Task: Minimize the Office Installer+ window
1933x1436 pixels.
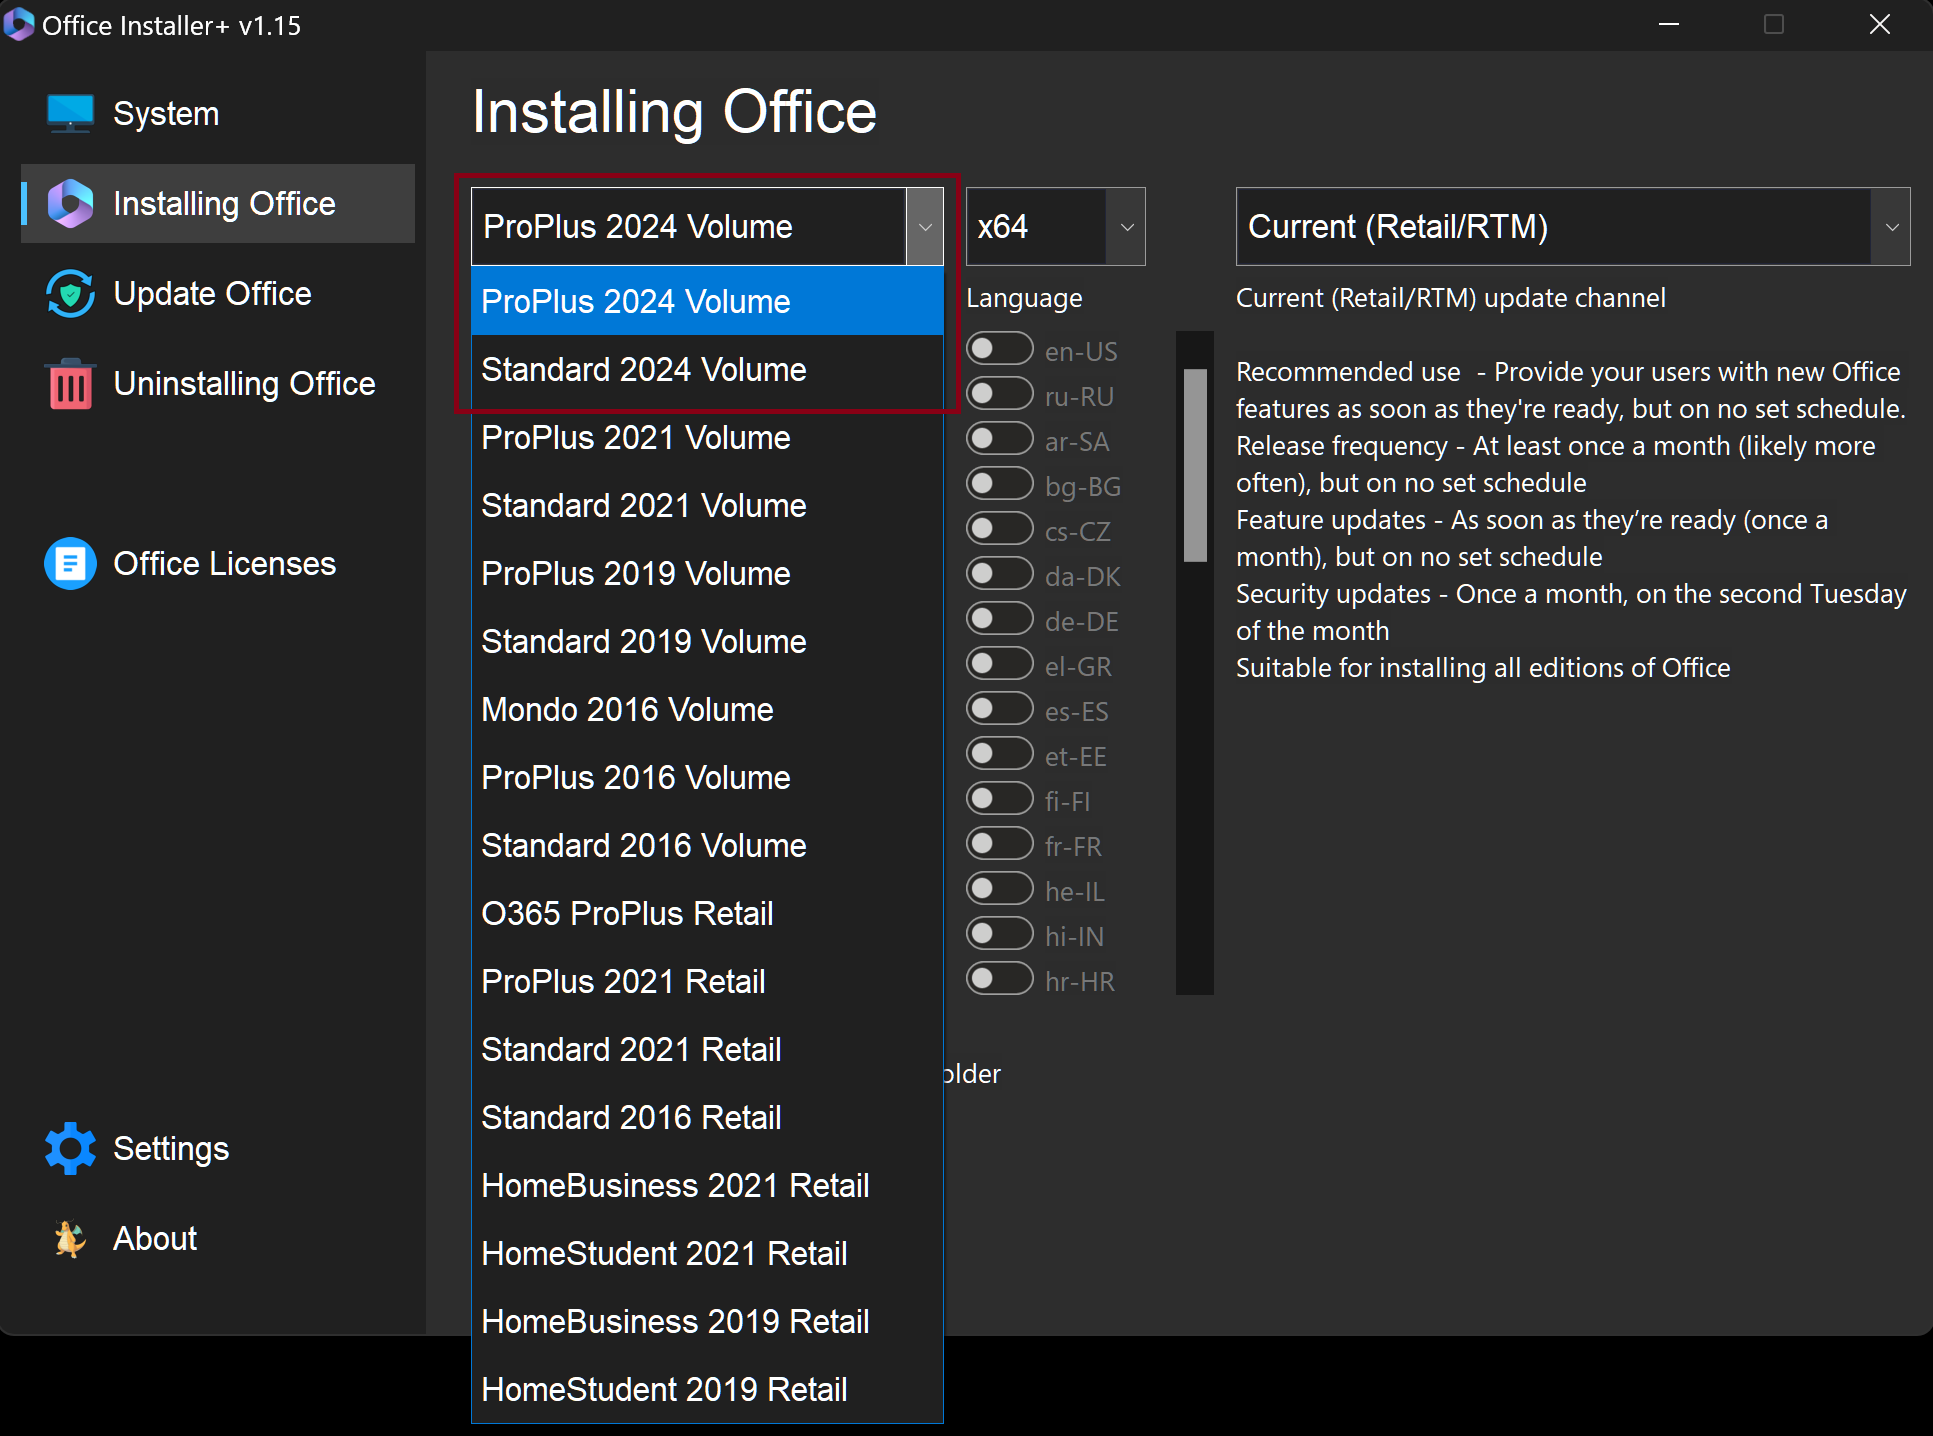Action: tap(1669, 25)
